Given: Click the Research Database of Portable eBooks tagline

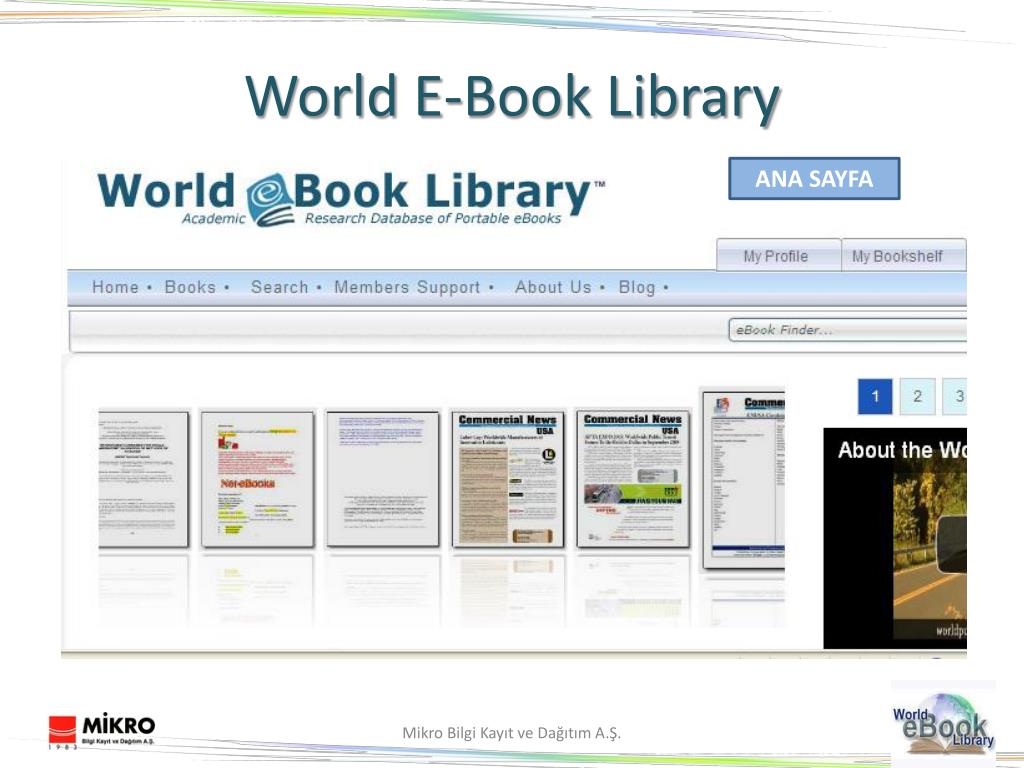Looking at the screenshot, I should coord(433,218).
